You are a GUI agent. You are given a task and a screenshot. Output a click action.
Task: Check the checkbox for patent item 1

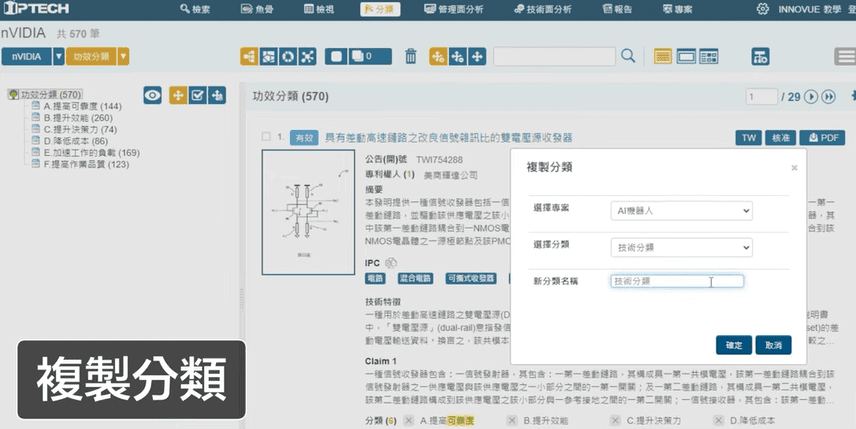[266, 137]
